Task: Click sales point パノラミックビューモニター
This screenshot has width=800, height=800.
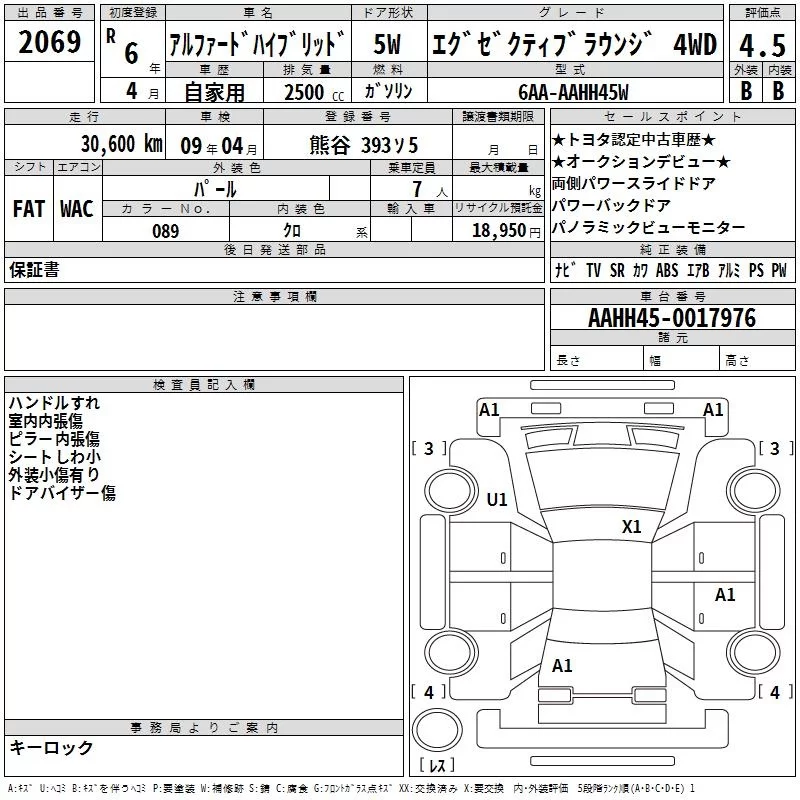Action: (x=648, y=227)
